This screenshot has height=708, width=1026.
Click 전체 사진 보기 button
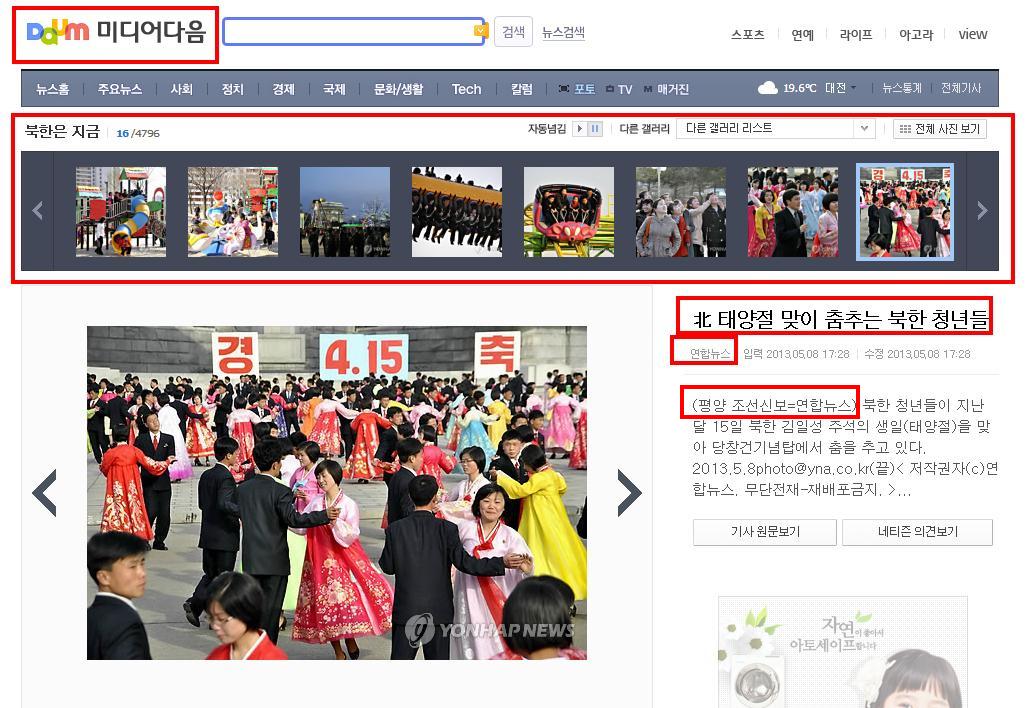[940, 129]
